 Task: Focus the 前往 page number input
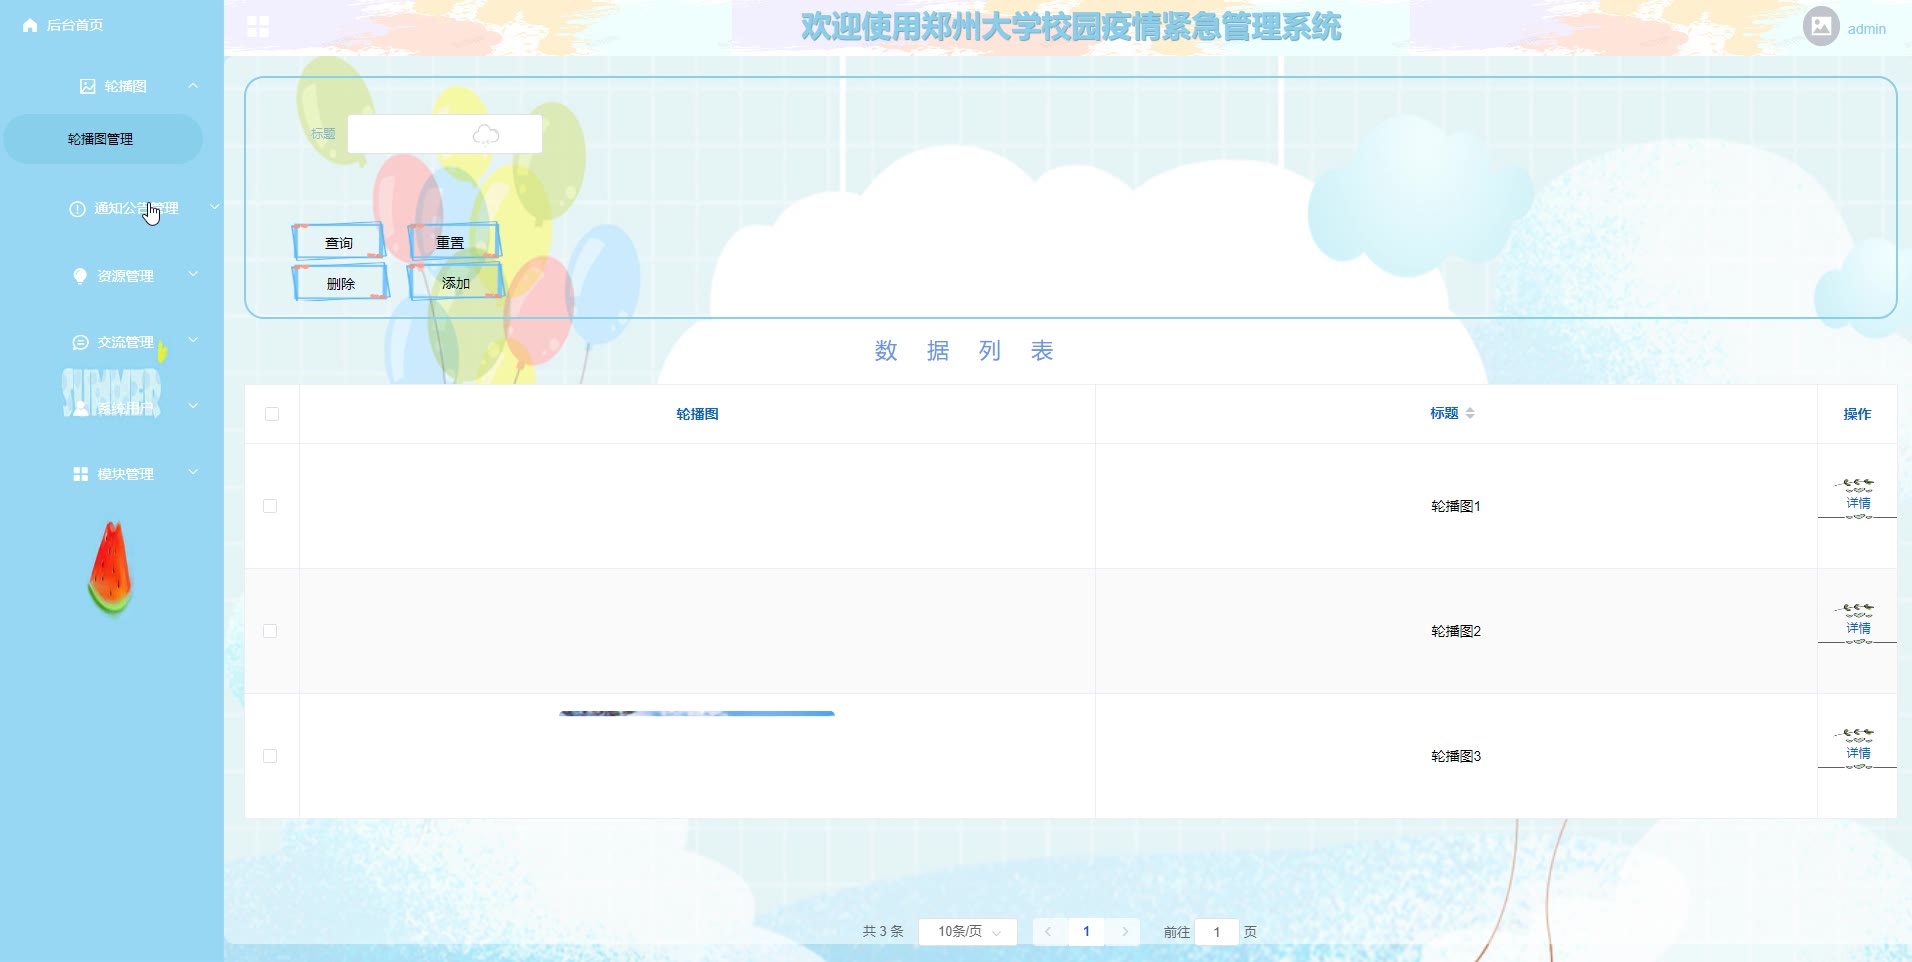(1217, 931)
